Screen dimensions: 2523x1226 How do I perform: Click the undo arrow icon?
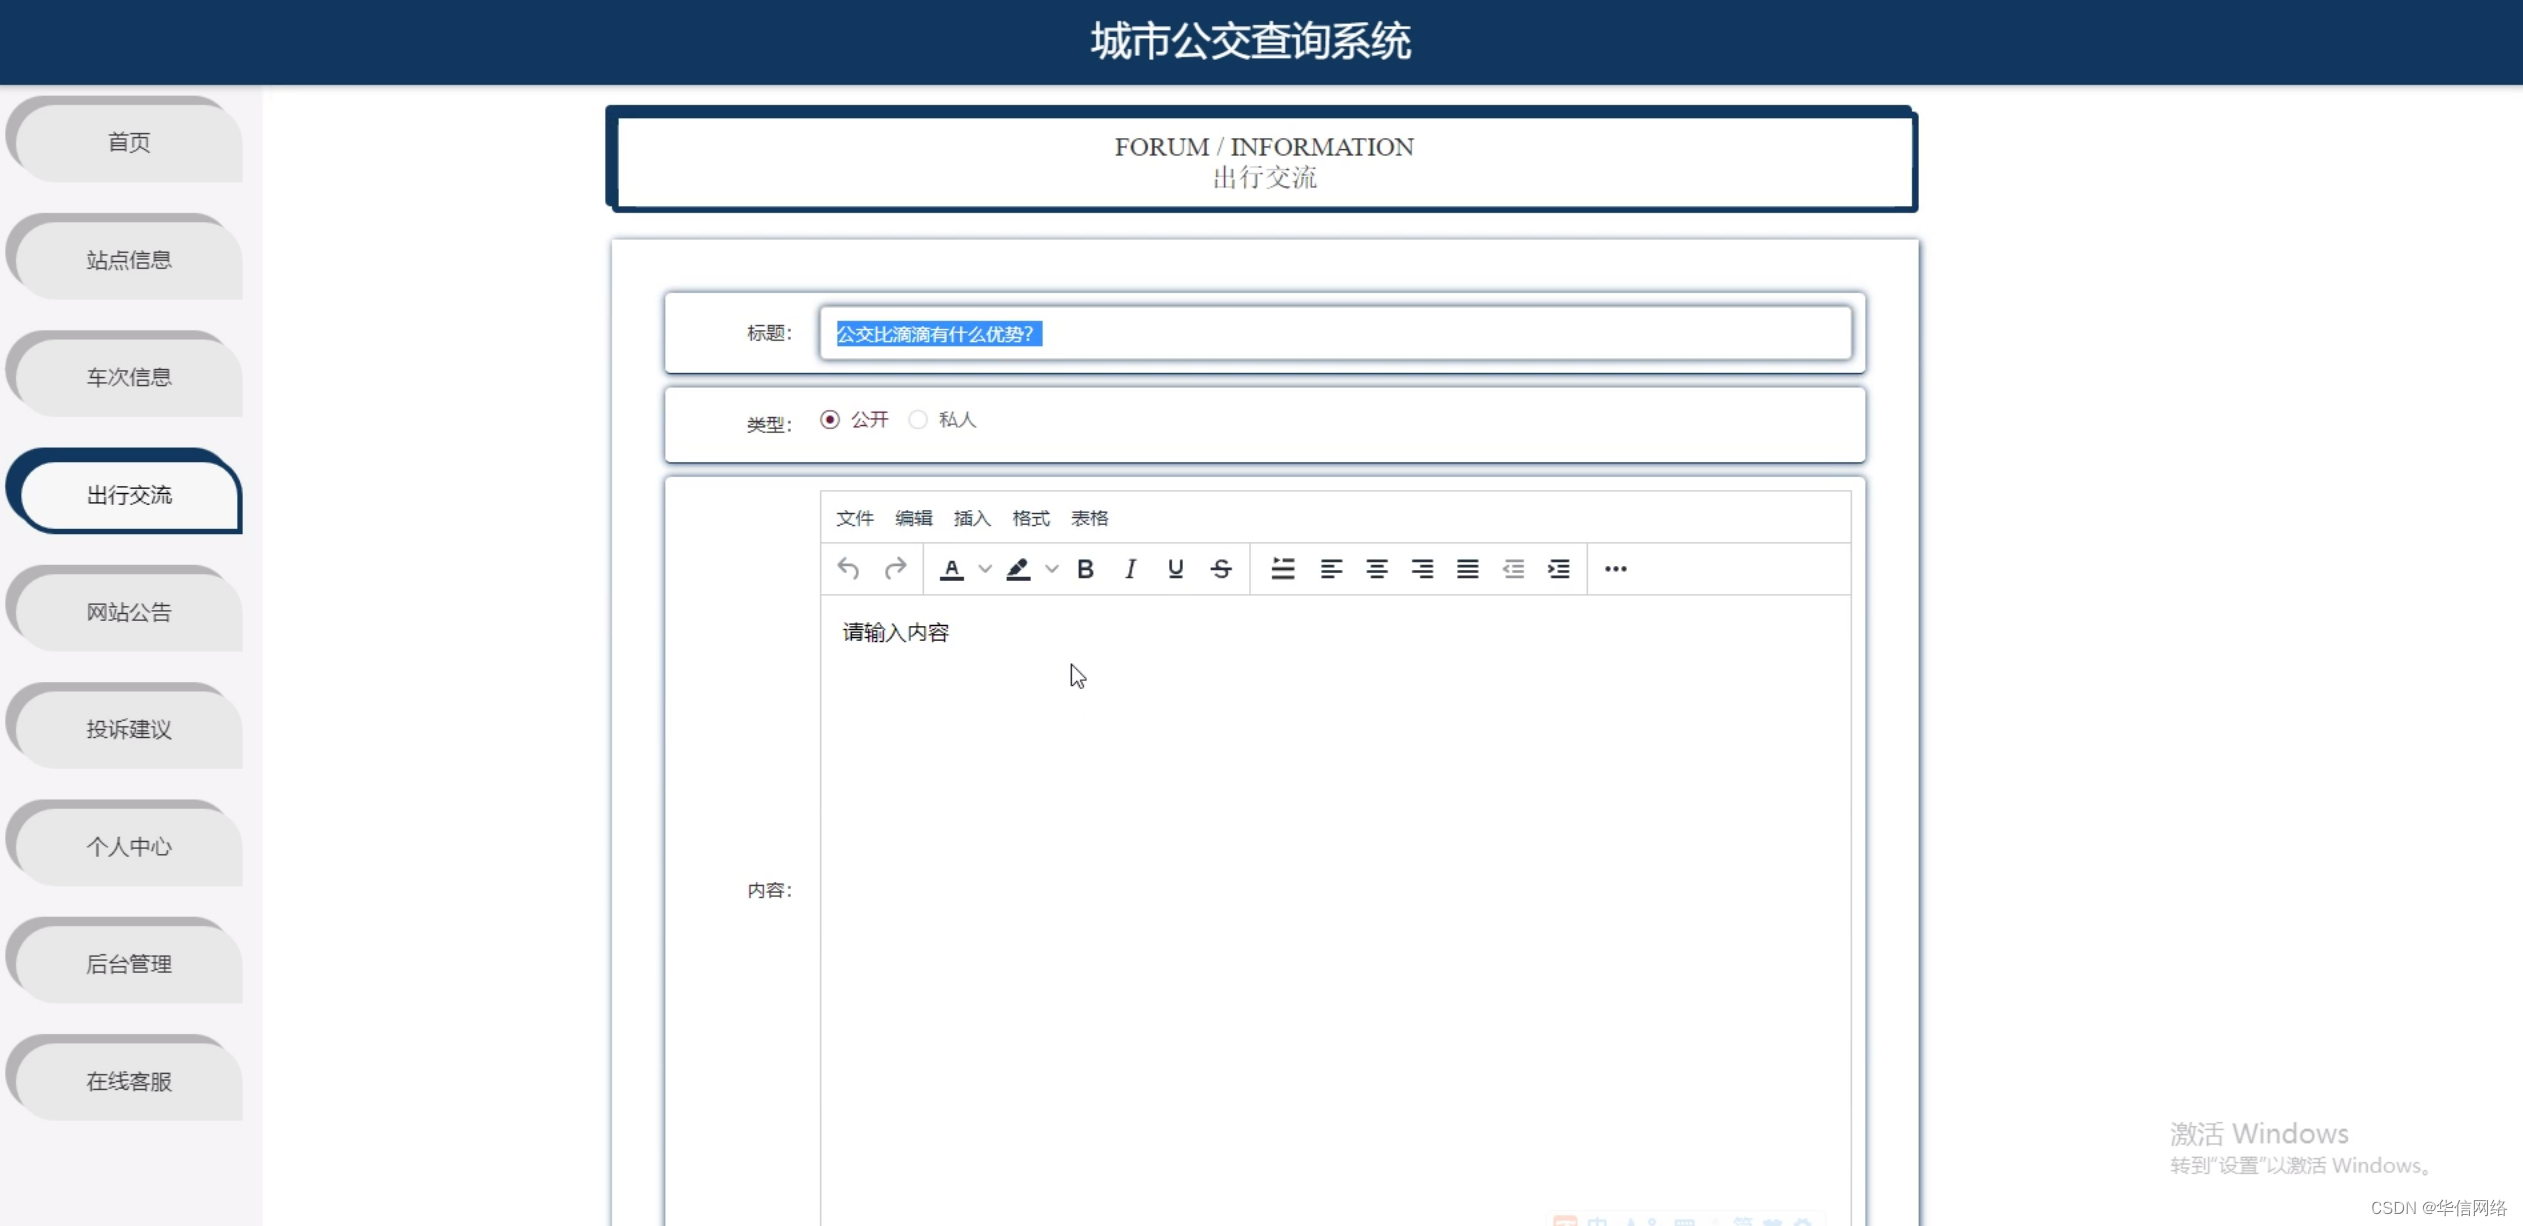tap(848, 569)
